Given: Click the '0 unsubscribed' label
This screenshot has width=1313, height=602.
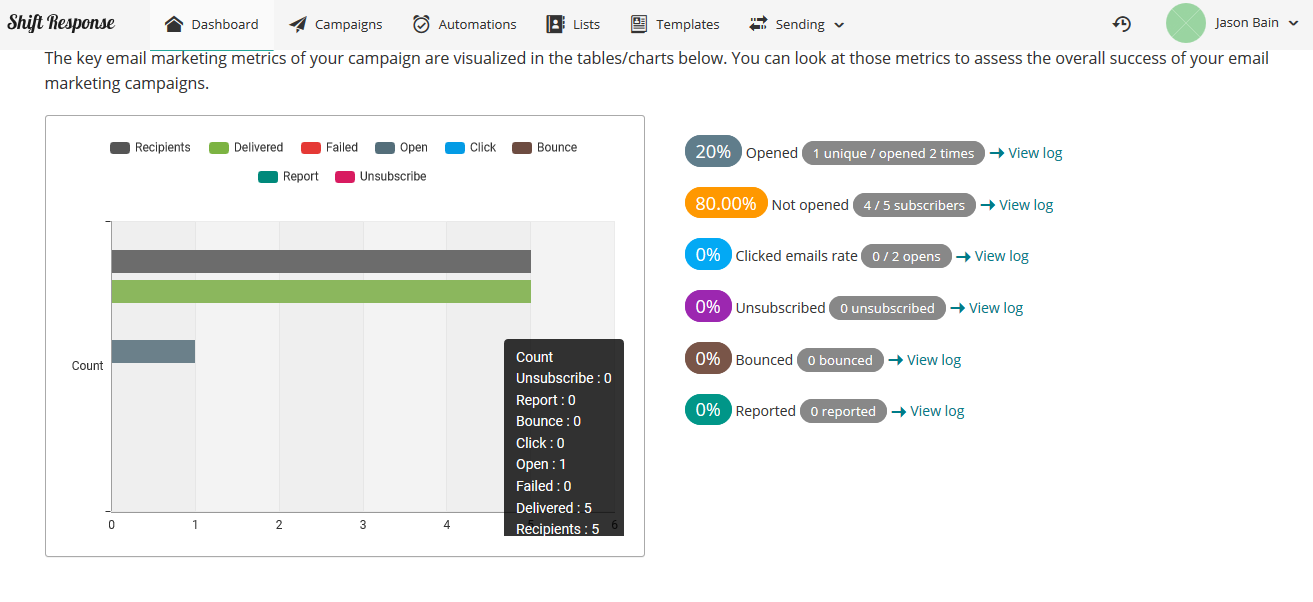Looking at the screenshot, I should click(x=887, y=308).
